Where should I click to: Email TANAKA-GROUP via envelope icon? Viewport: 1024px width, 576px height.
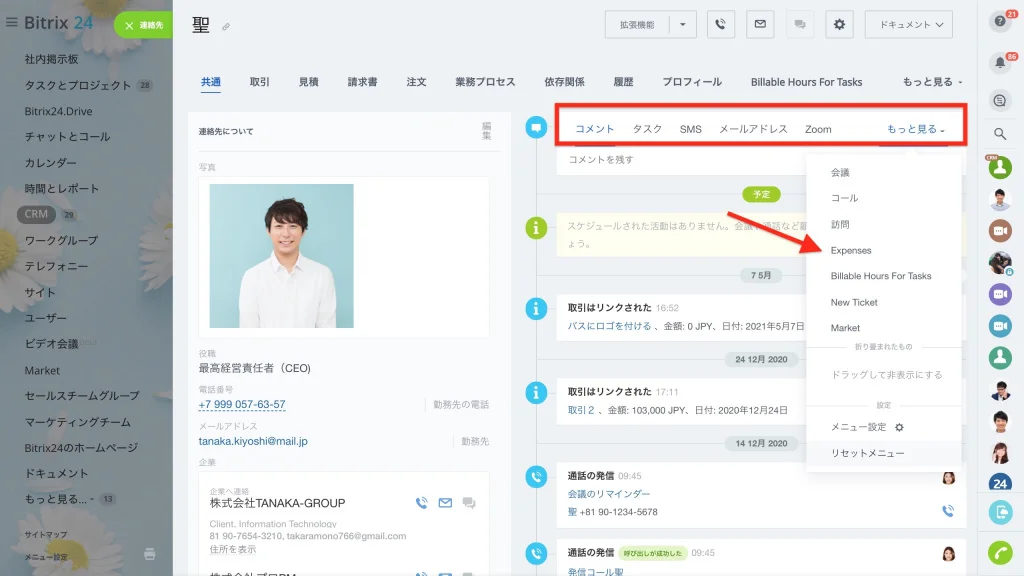tap(445, 503)
